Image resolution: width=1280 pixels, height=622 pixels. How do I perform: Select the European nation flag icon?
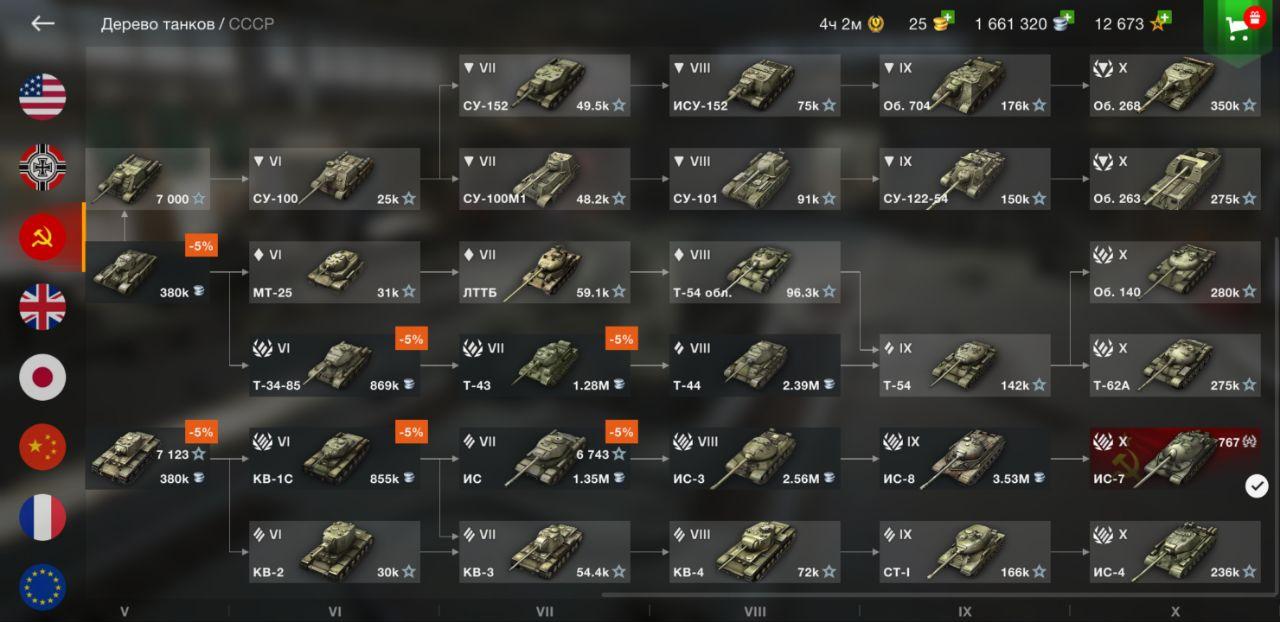point(43,587)
